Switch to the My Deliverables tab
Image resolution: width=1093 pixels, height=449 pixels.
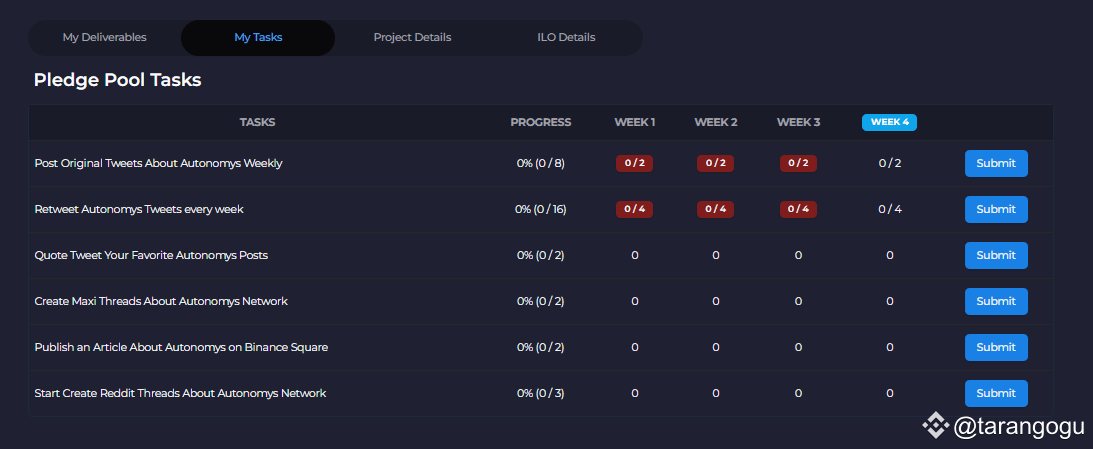coord(105,38)
